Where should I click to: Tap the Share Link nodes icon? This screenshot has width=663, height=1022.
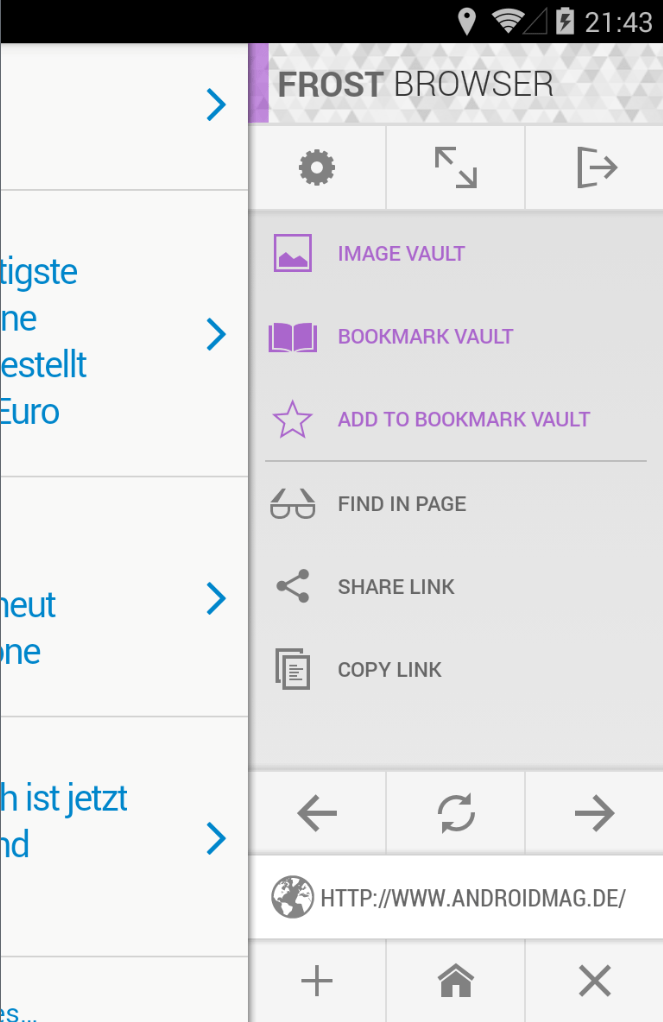click(292, 587)
